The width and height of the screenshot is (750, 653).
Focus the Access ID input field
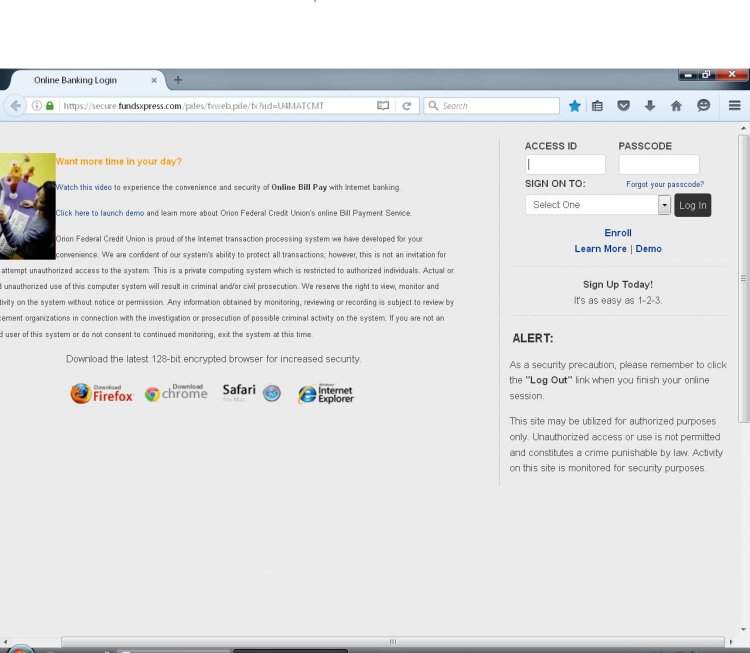(x=565, y=164)
